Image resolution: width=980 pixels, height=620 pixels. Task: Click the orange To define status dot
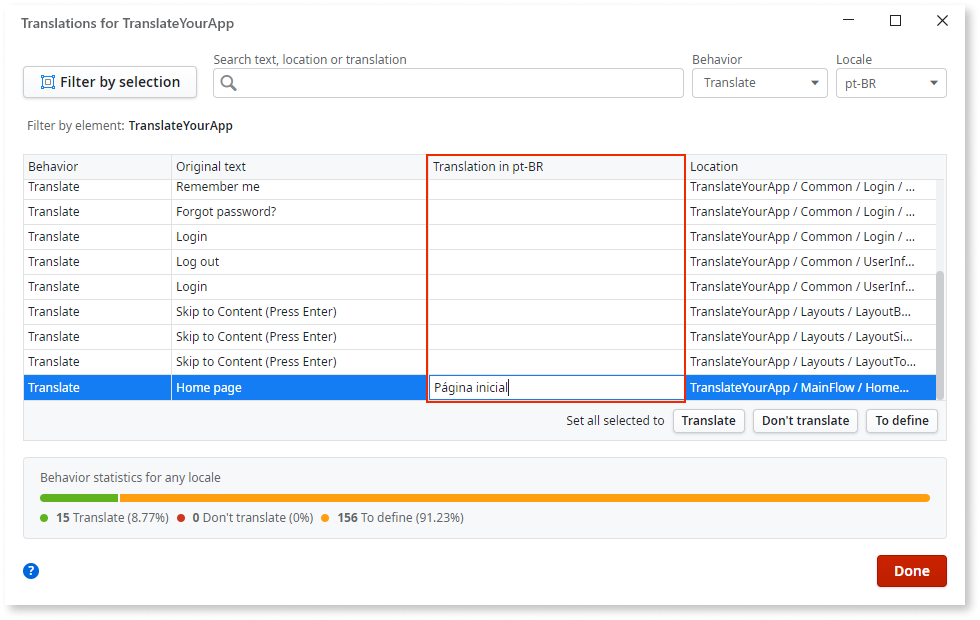coord(325,518)
